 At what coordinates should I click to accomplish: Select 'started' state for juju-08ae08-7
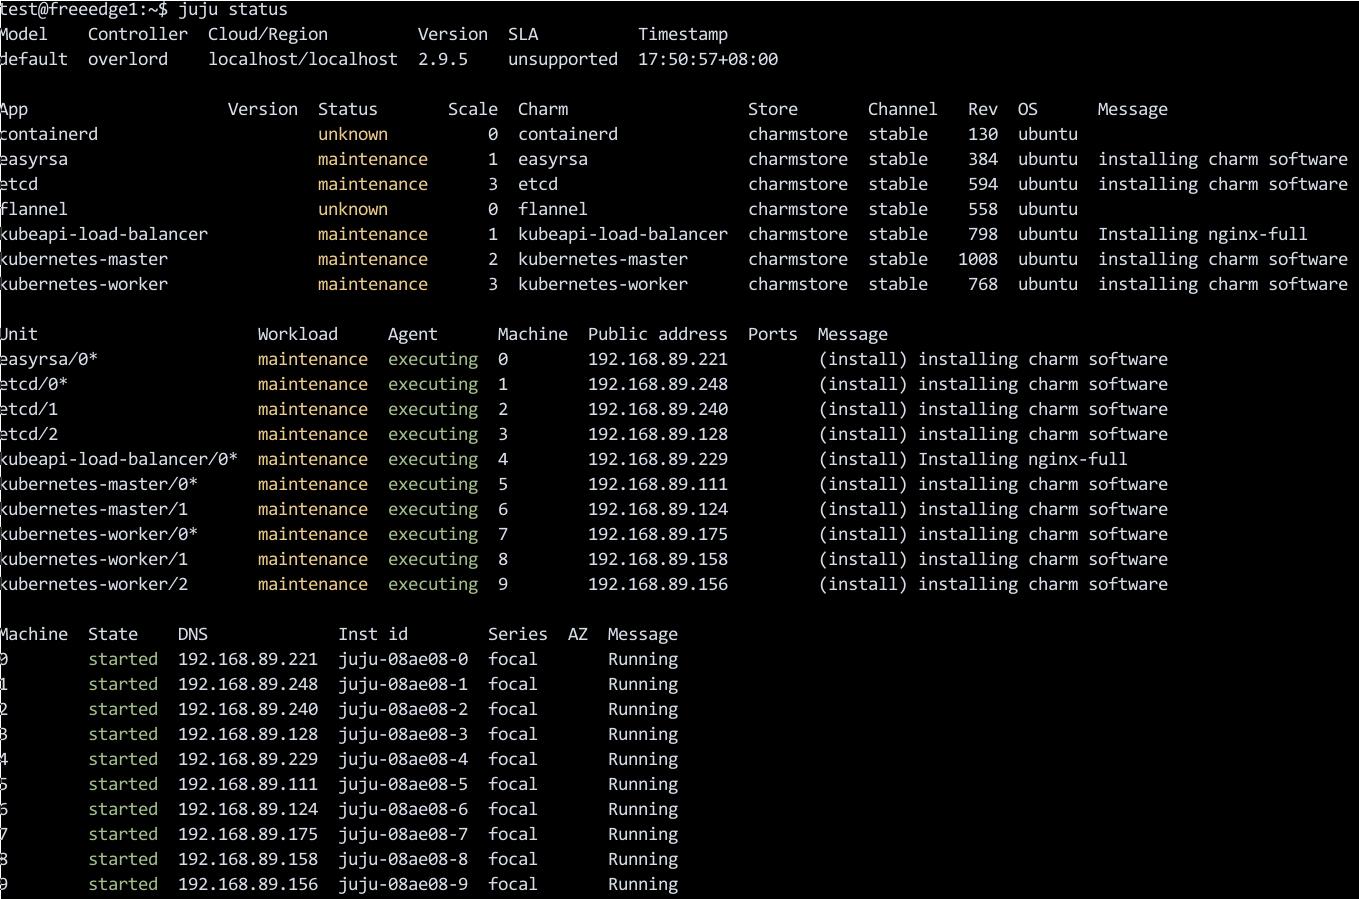coord(123,834)
